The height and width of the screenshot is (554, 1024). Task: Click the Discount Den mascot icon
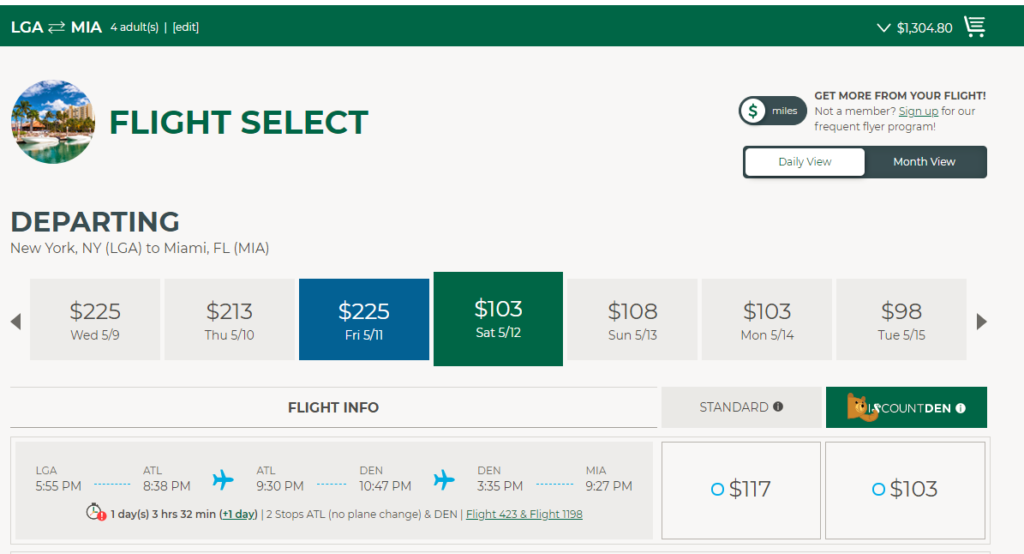[860, 407]
